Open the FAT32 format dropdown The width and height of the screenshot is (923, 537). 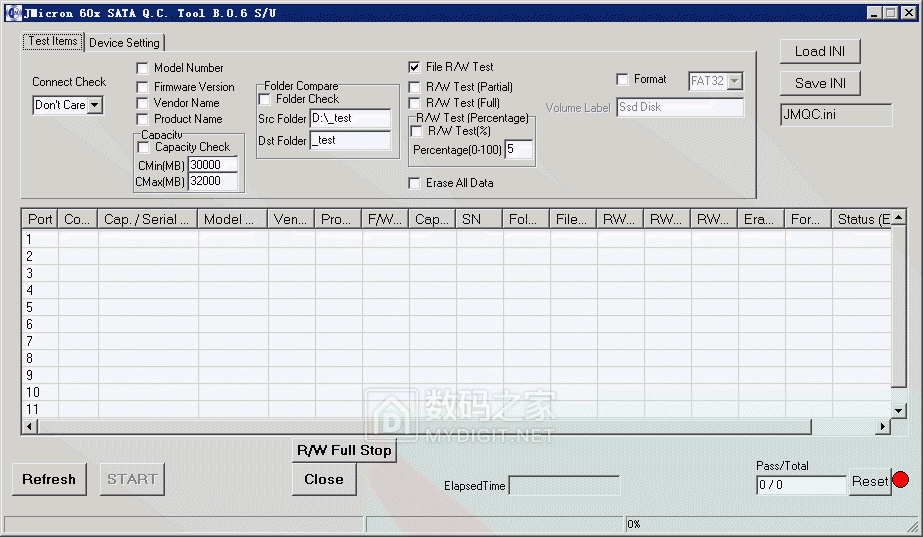pos(735,81)
